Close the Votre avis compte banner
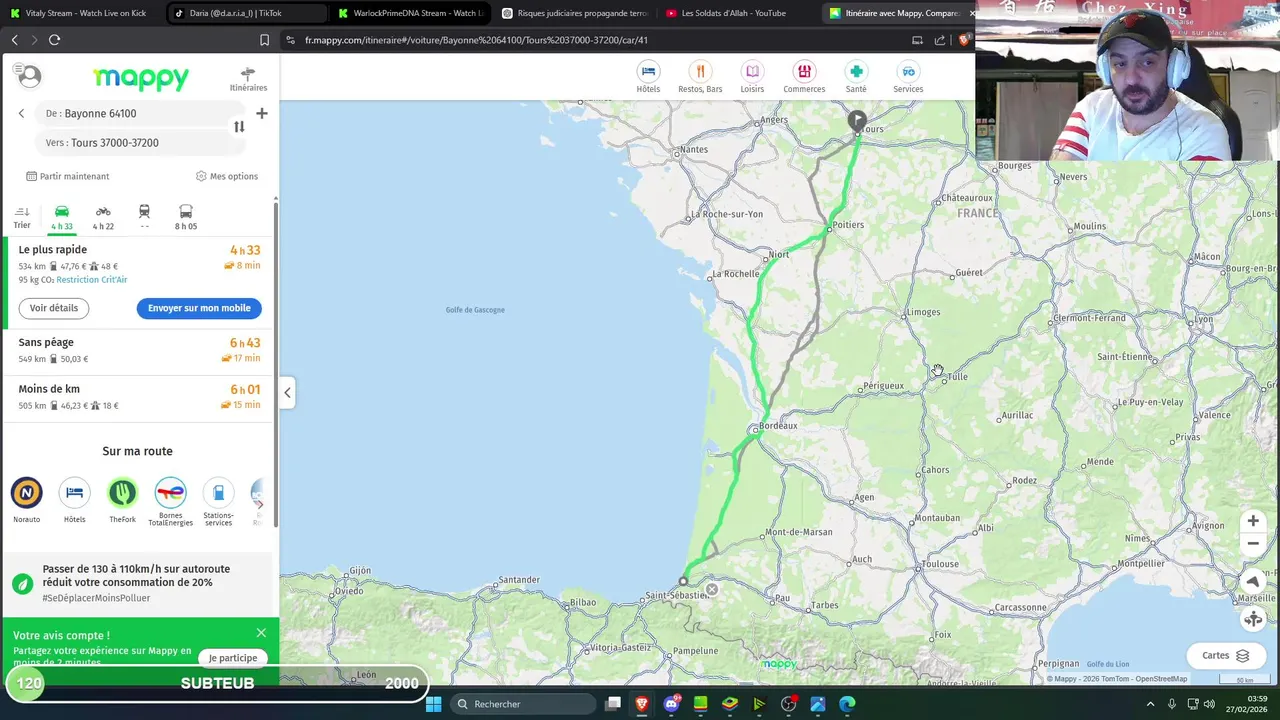Image resolution: width=1280 pixels, height=720 pixels. click(261, 633)
